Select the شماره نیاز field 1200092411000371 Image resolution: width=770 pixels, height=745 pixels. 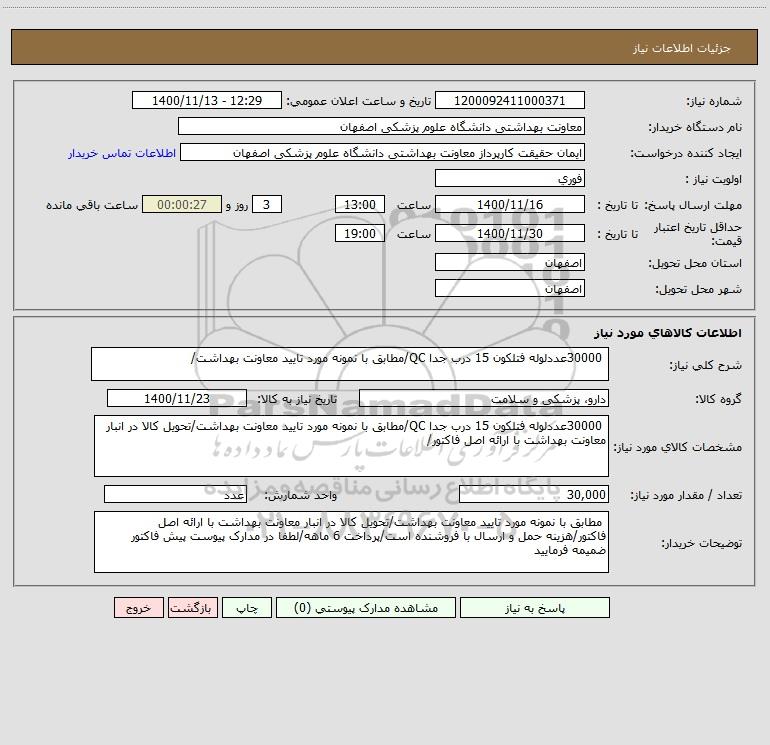pyautogui.click(x=510, y=100)
